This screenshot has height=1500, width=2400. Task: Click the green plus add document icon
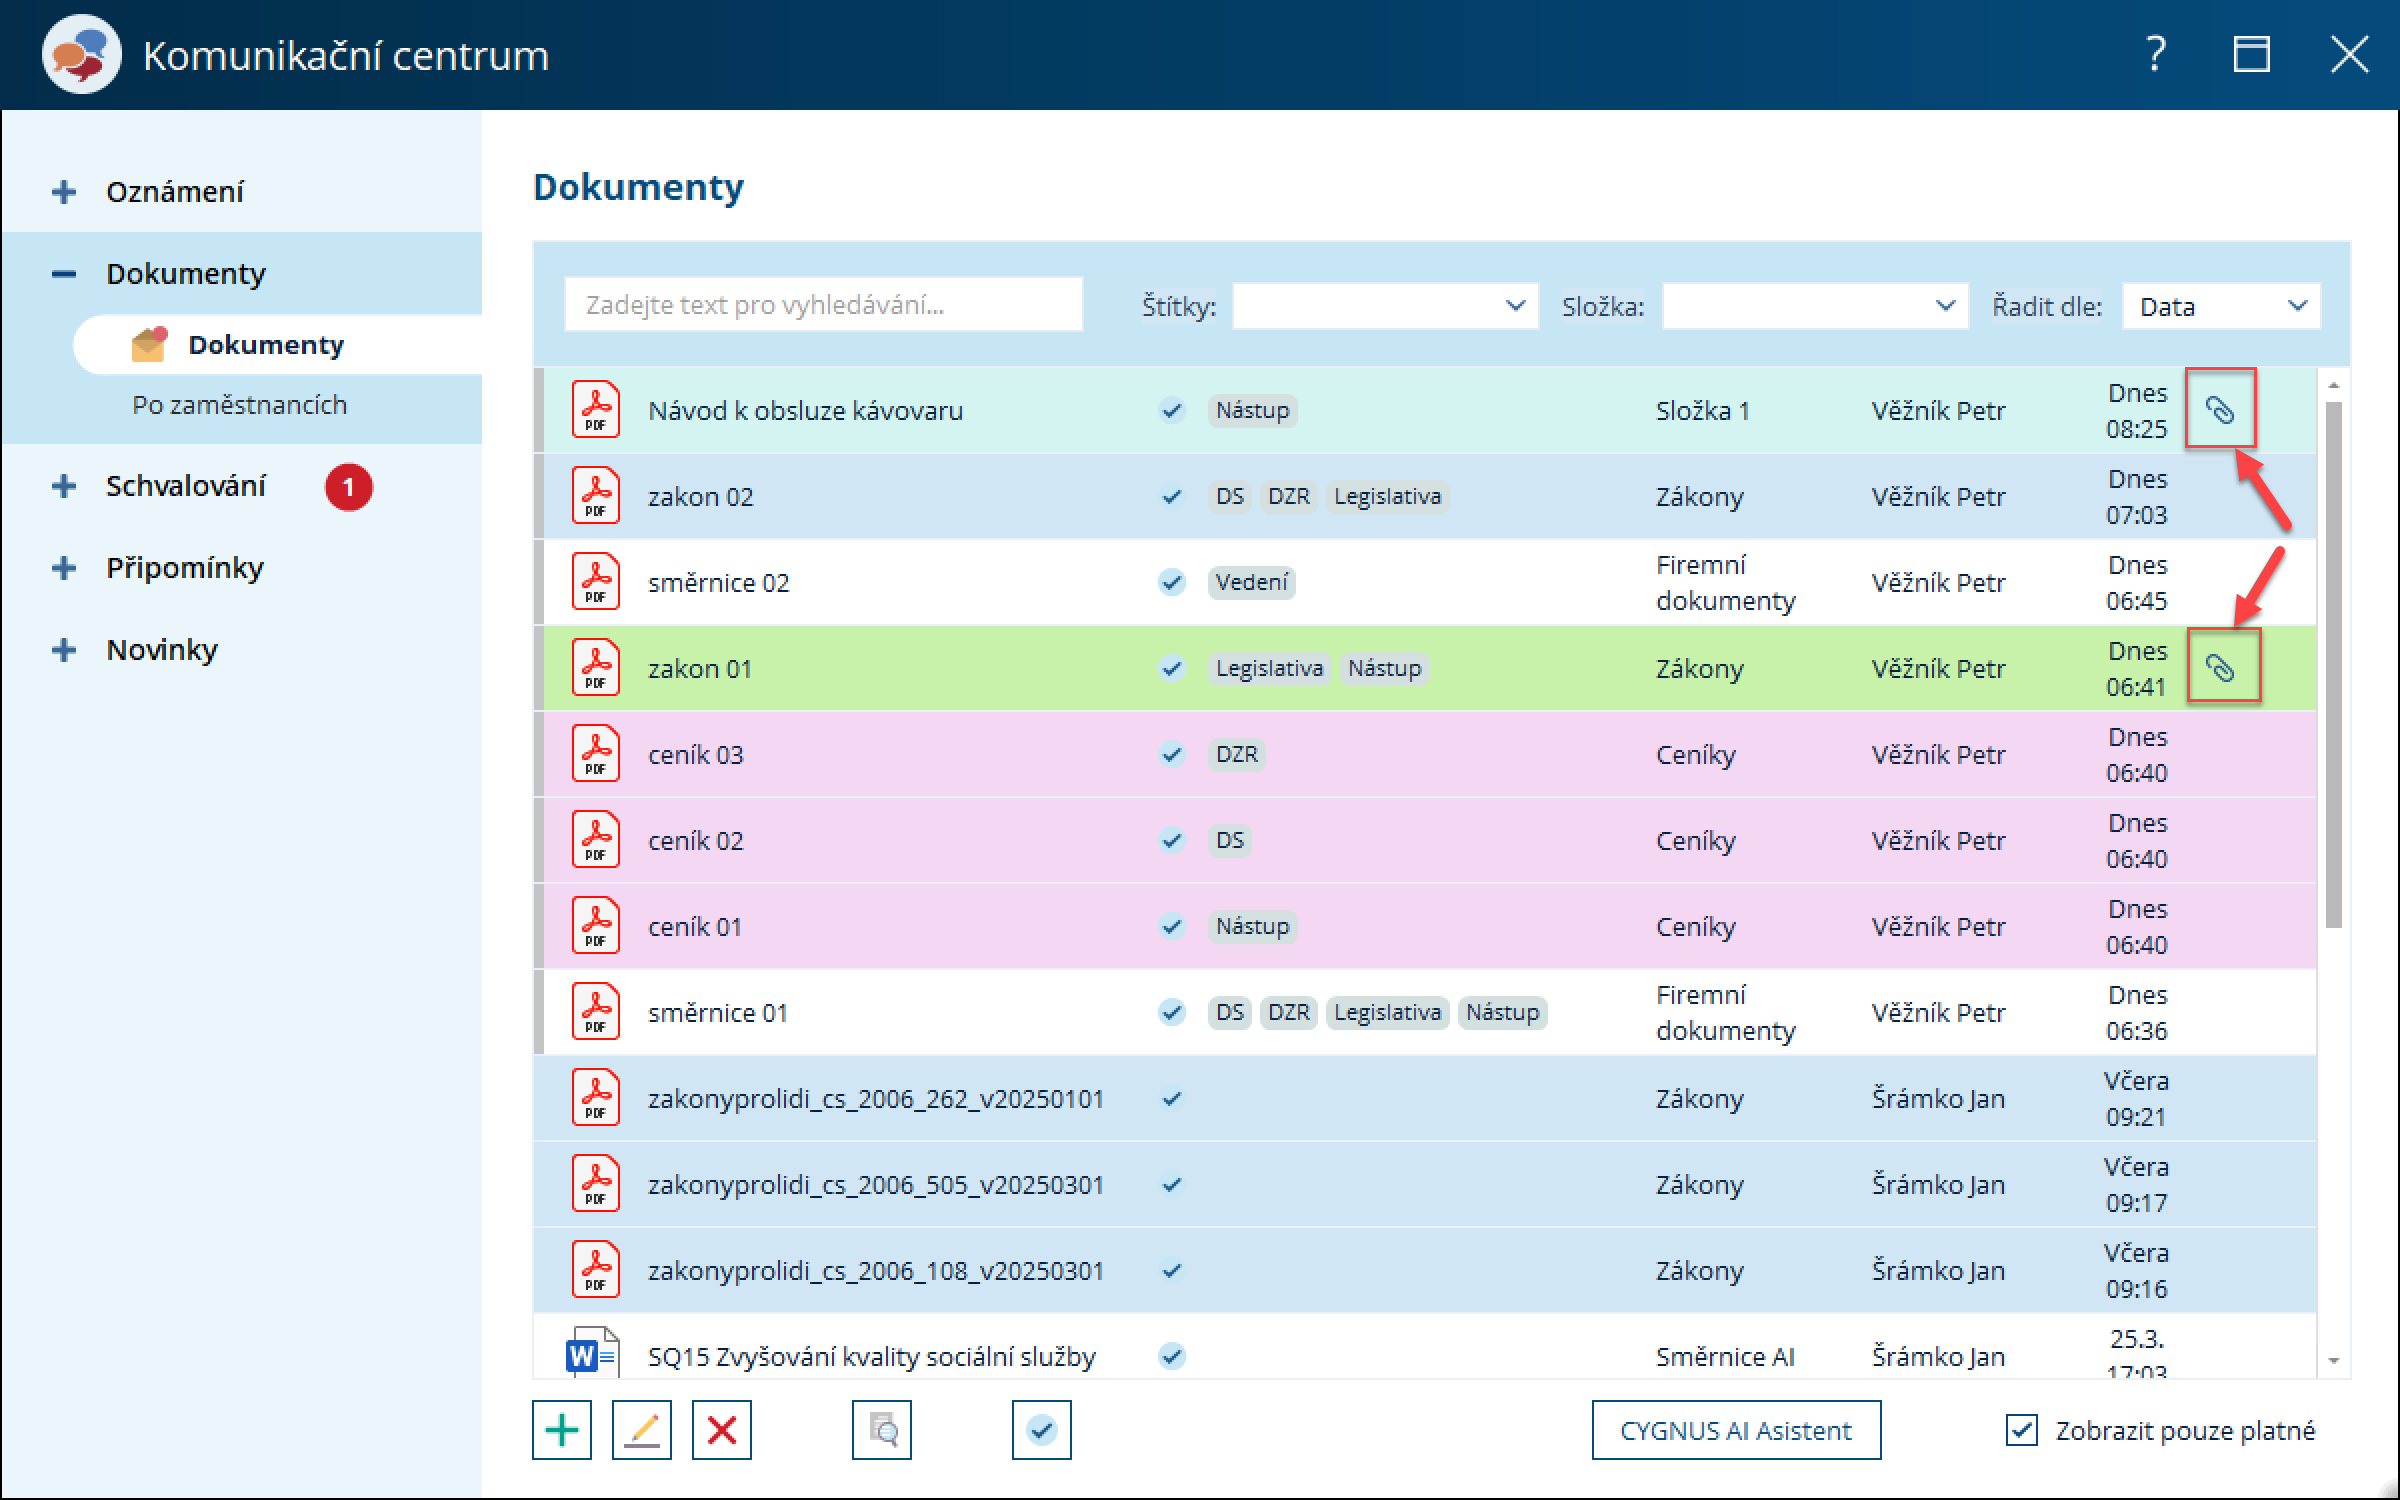(x=561, y=1430)
